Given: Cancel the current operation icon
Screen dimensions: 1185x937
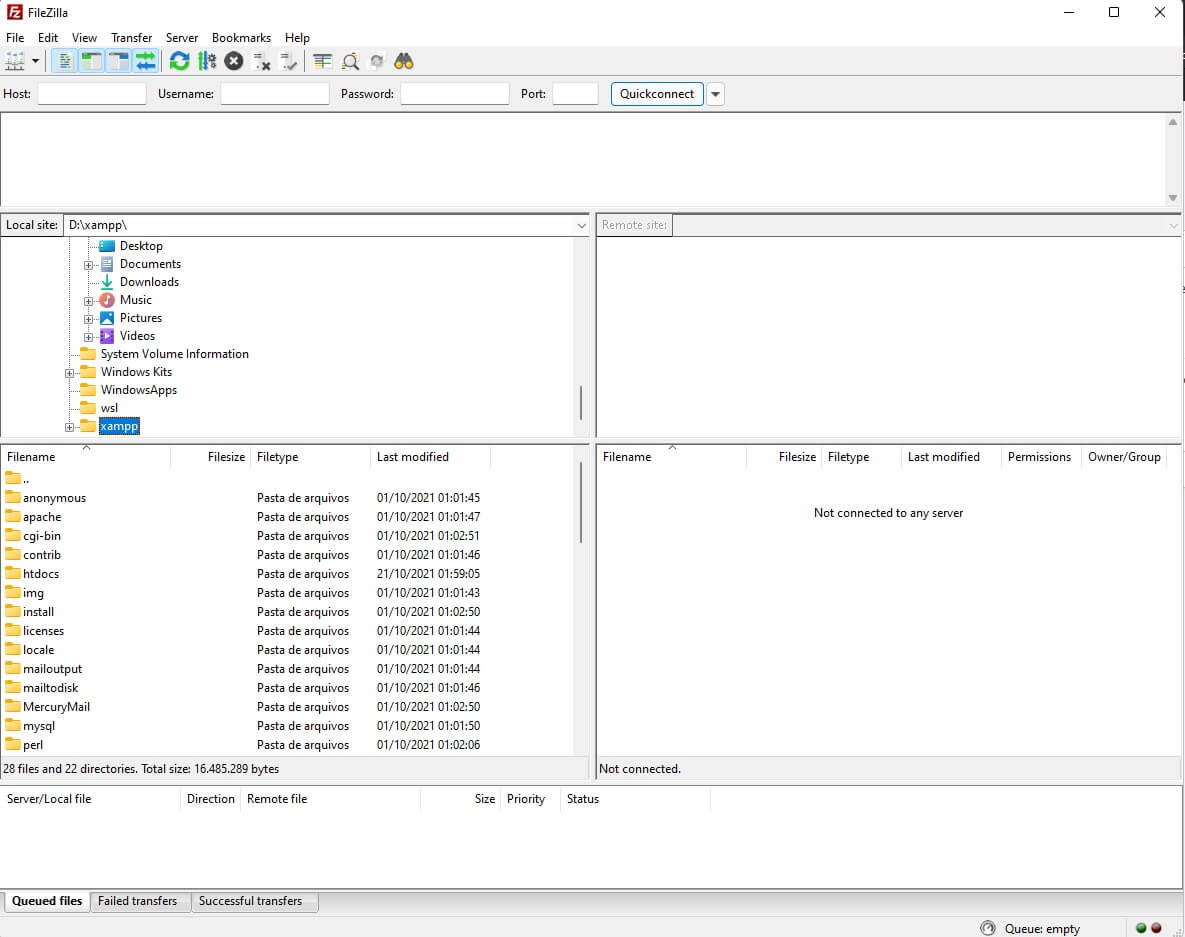Looking at the screenshot, I should pos(234,61).
